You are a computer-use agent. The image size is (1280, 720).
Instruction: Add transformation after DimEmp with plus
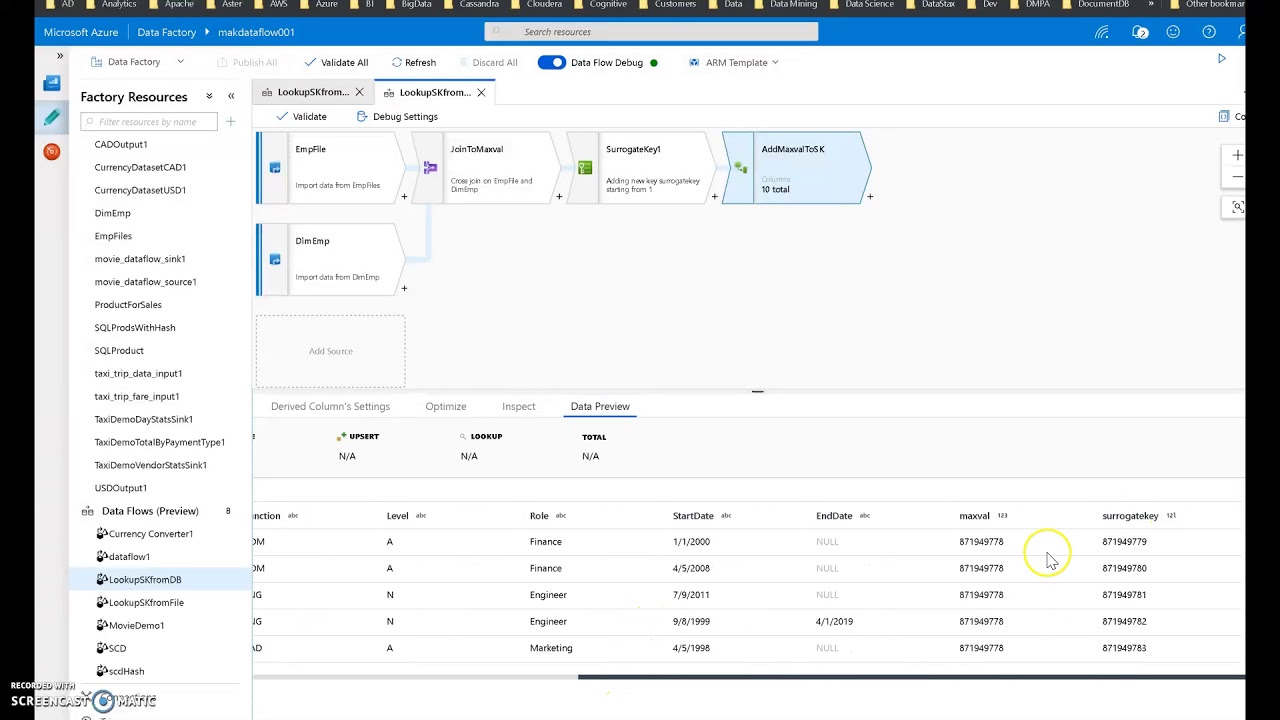(404, 289)
